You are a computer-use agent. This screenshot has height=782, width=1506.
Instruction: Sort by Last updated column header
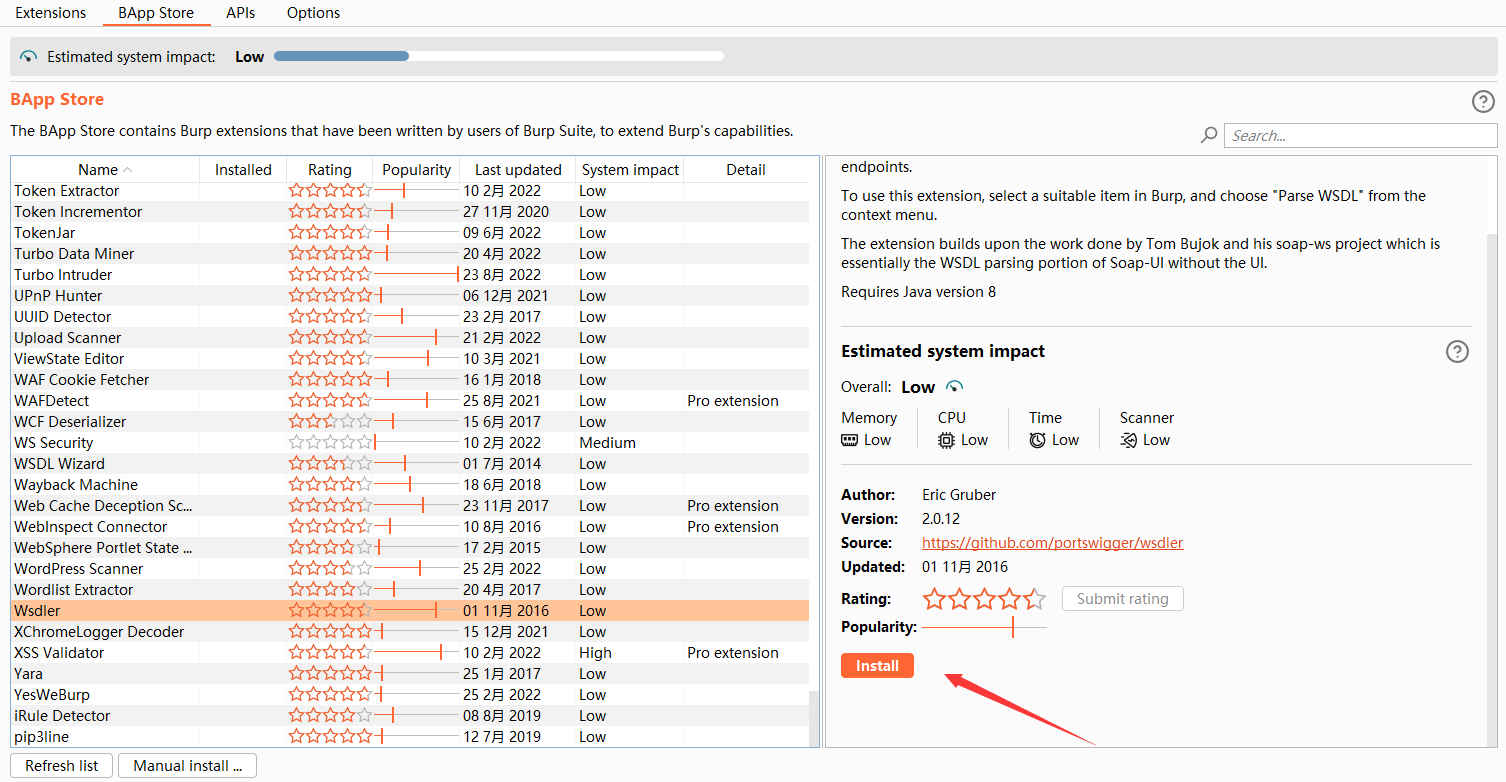pyautogui.click(x=518, y=169)
